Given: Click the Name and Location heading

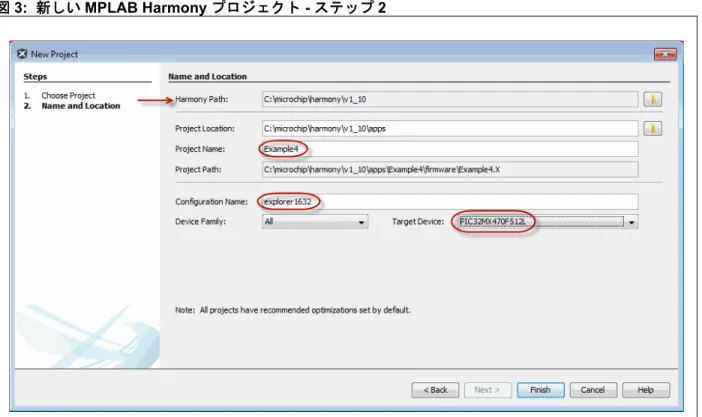Looking at the screenshot, I should [207, 76].
